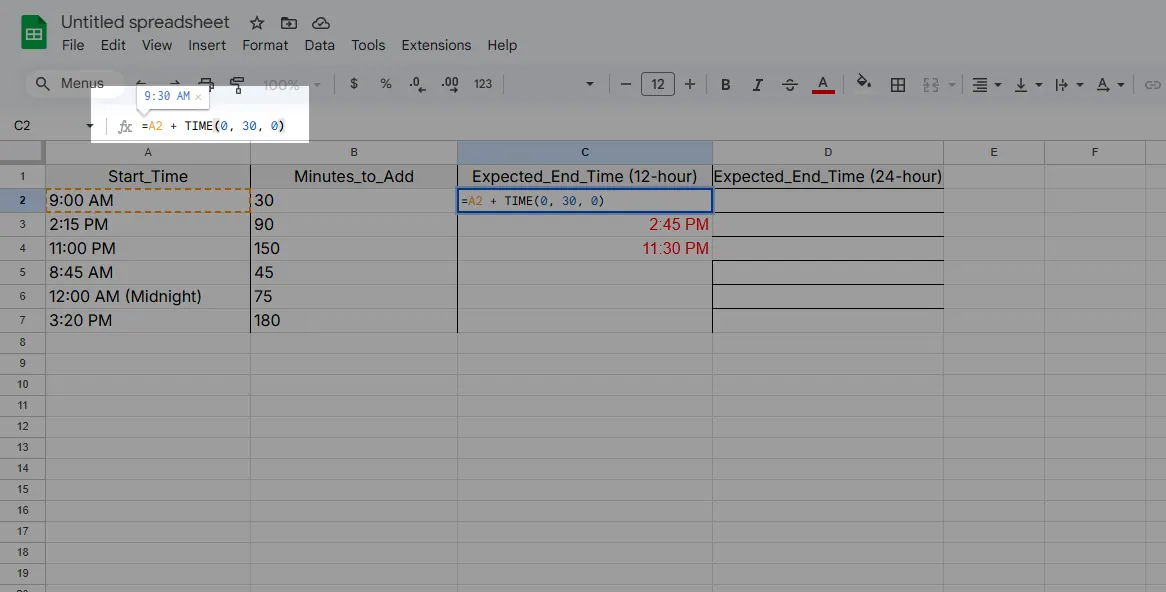Open the borders tool
1166x592 pixels.
[898, 85]
